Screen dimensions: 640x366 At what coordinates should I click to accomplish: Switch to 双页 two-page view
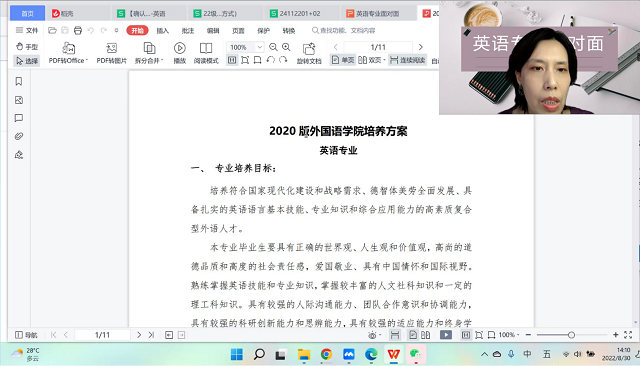tap(370, 60)
